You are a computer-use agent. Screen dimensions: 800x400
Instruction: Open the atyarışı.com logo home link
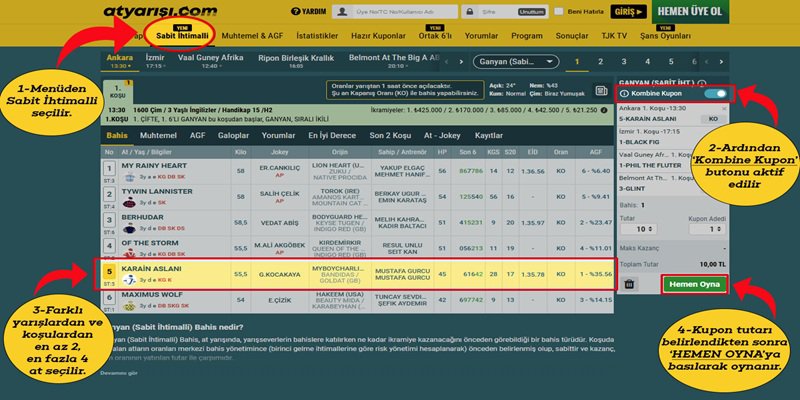coord(160,11)
